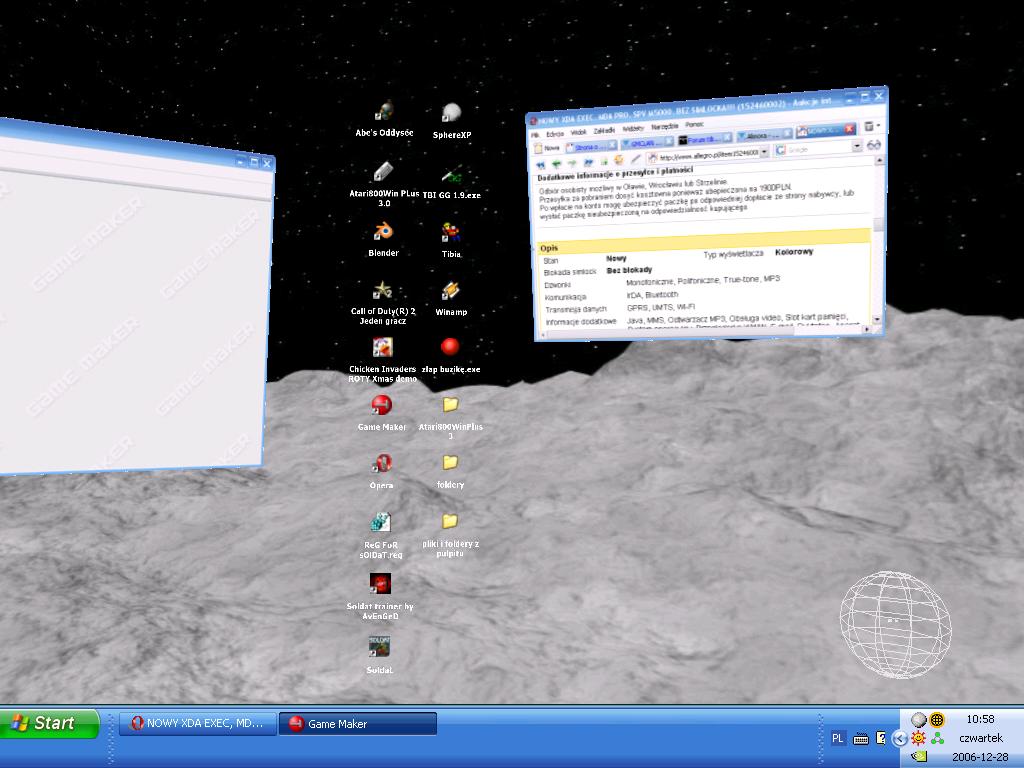The width and height of the screenshot is (1024, 768).
Task: Launch the Soldat game icon
Action: (x=379, y=648)
